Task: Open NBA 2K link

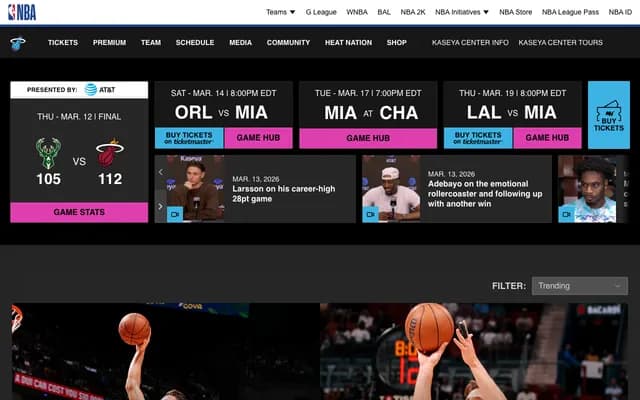Action: 413,12
